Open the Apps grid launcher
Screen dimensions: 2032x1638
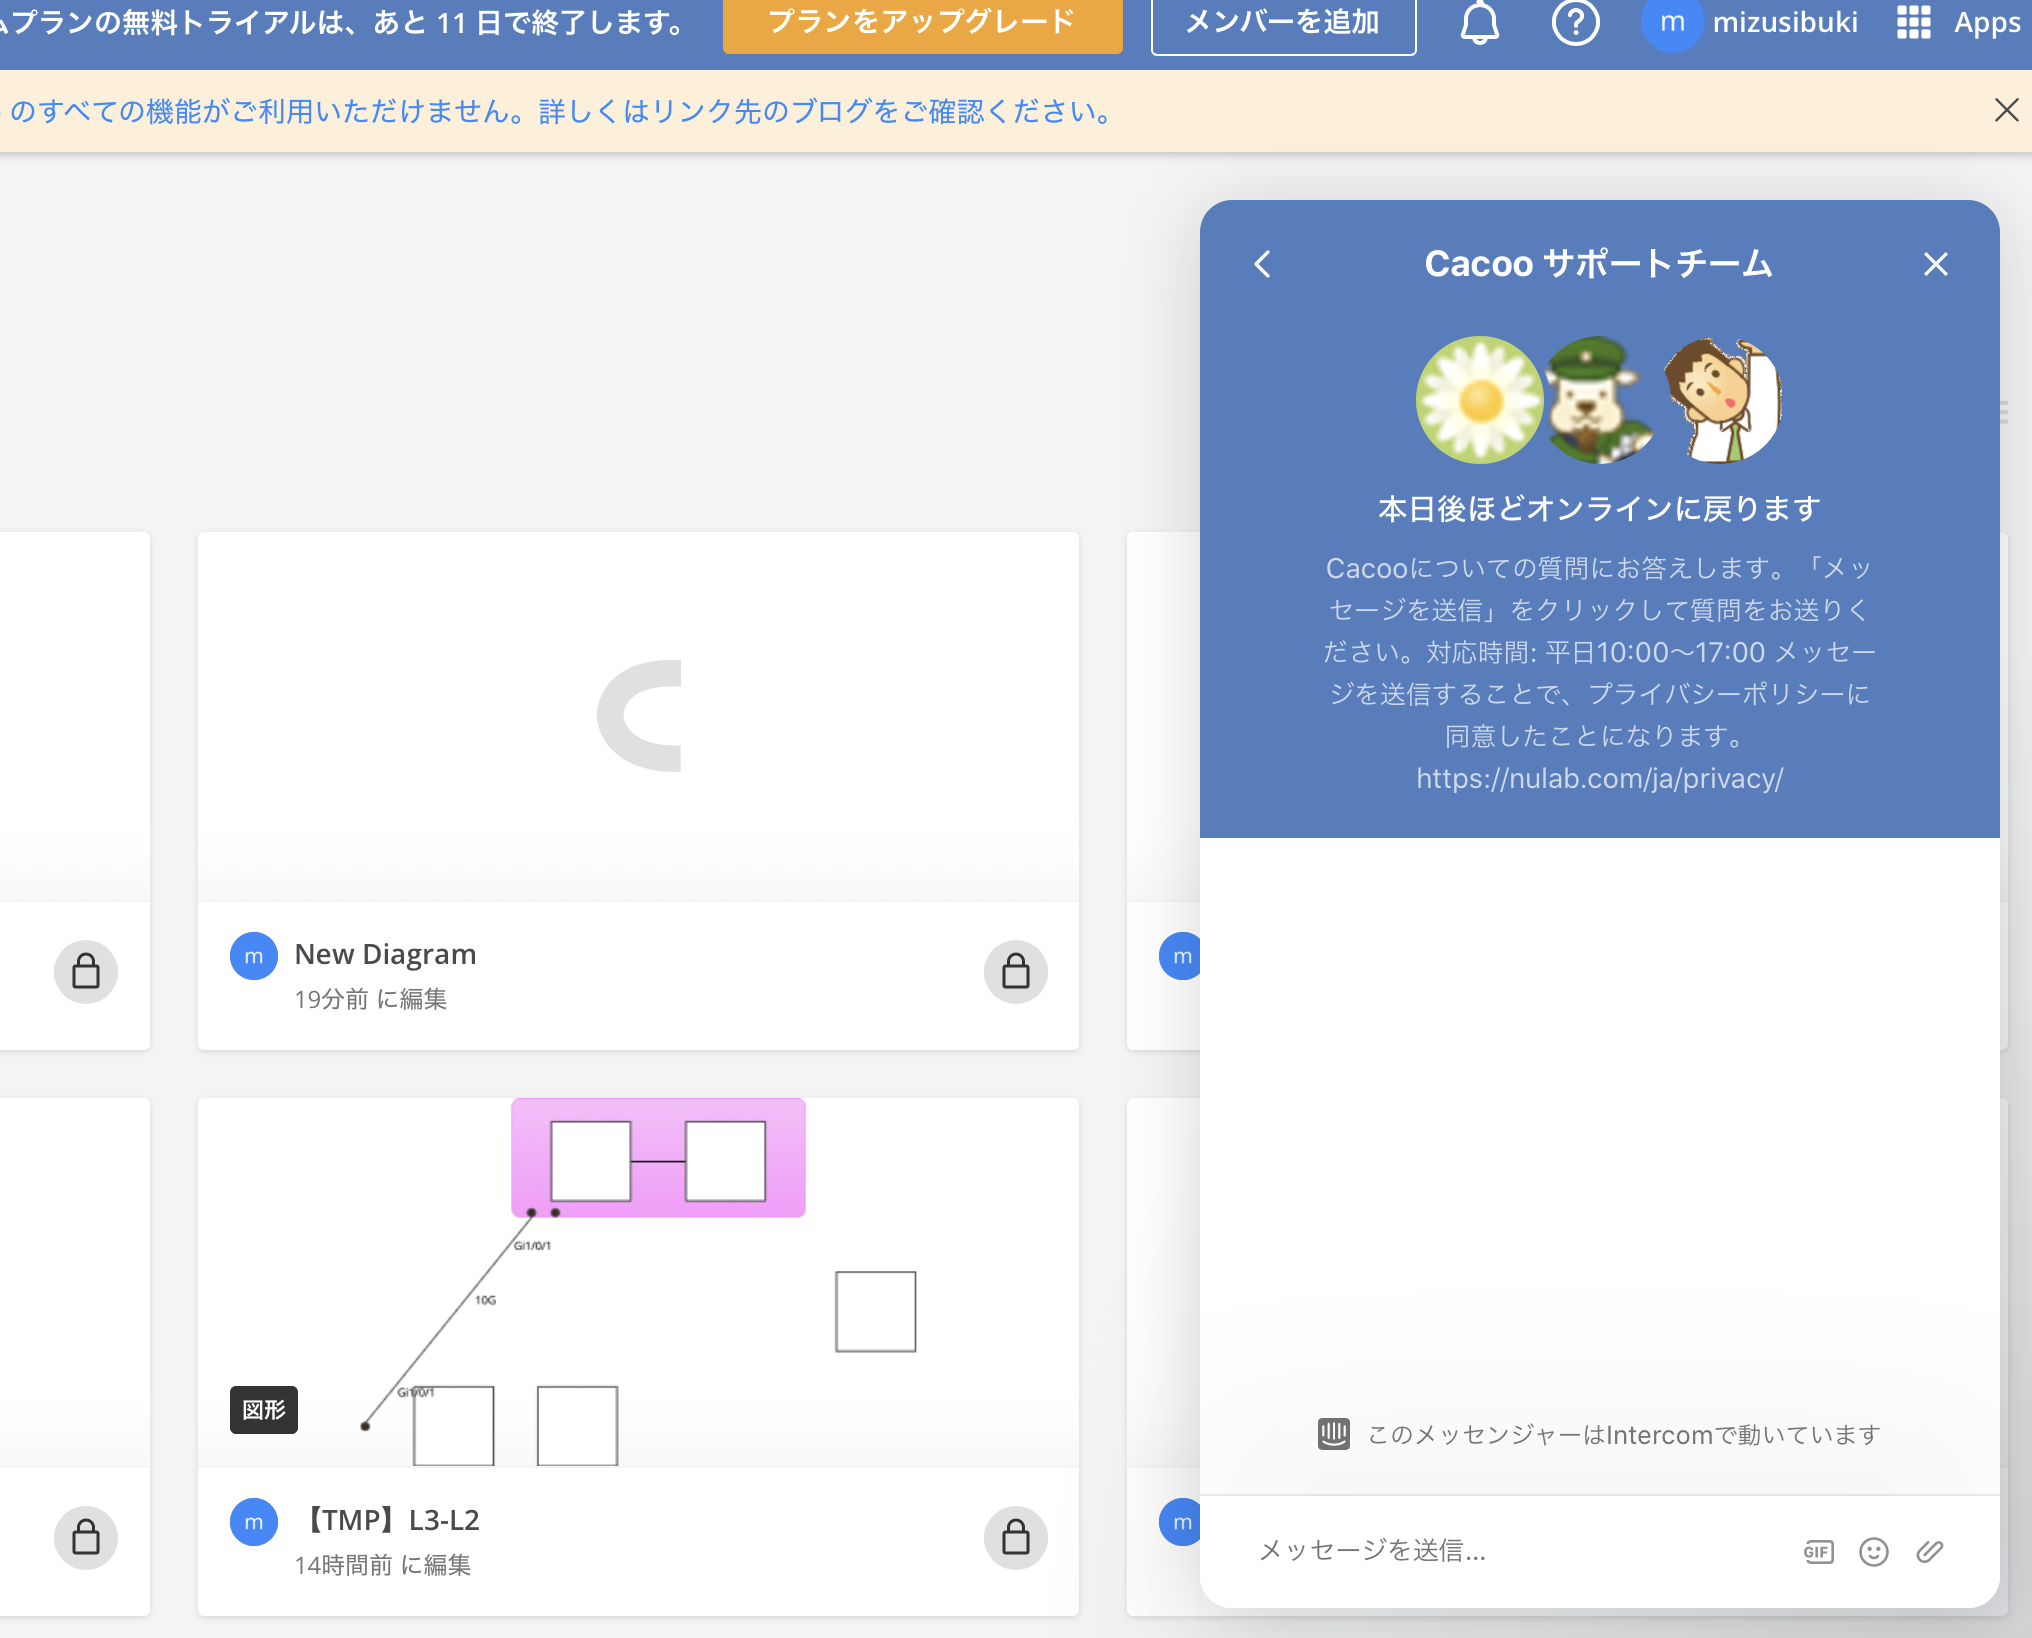(1958, 22)
